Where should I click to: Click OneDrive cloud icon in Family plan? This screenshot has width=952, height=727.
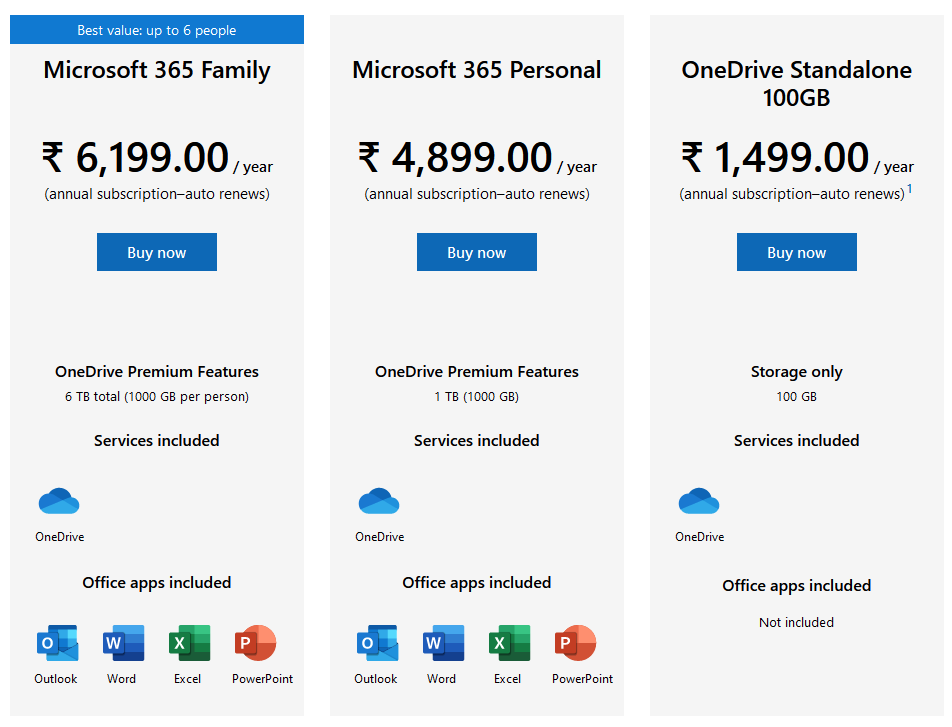coord(59,501)
